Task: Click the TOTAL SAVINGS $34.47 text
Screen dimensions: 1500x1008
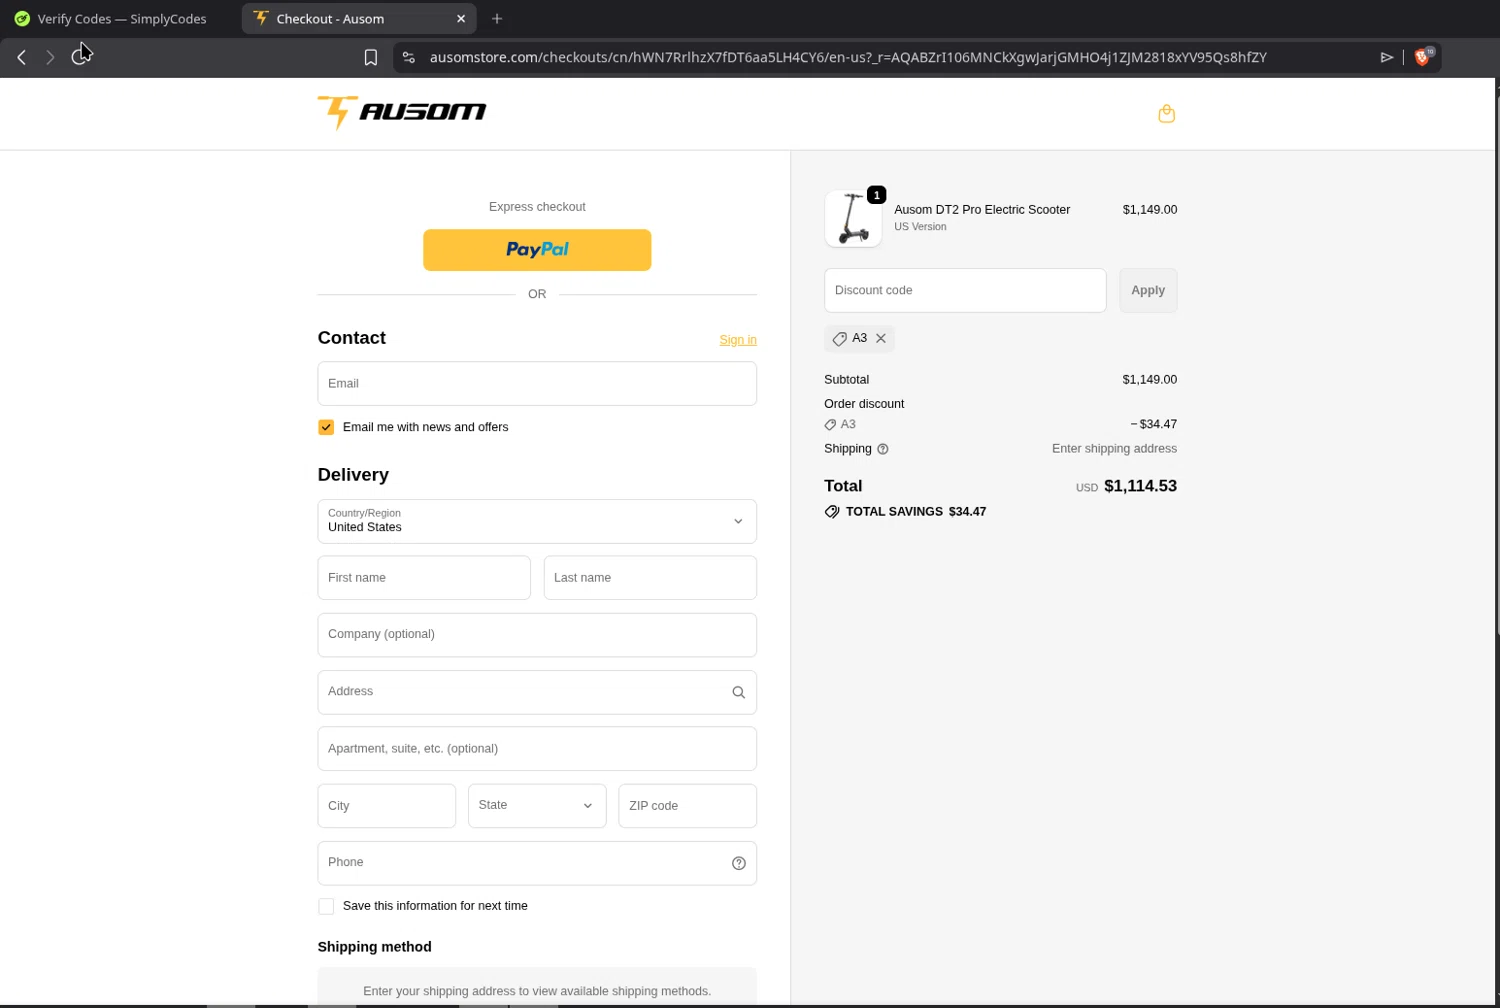Action: [x=916, y=512]
